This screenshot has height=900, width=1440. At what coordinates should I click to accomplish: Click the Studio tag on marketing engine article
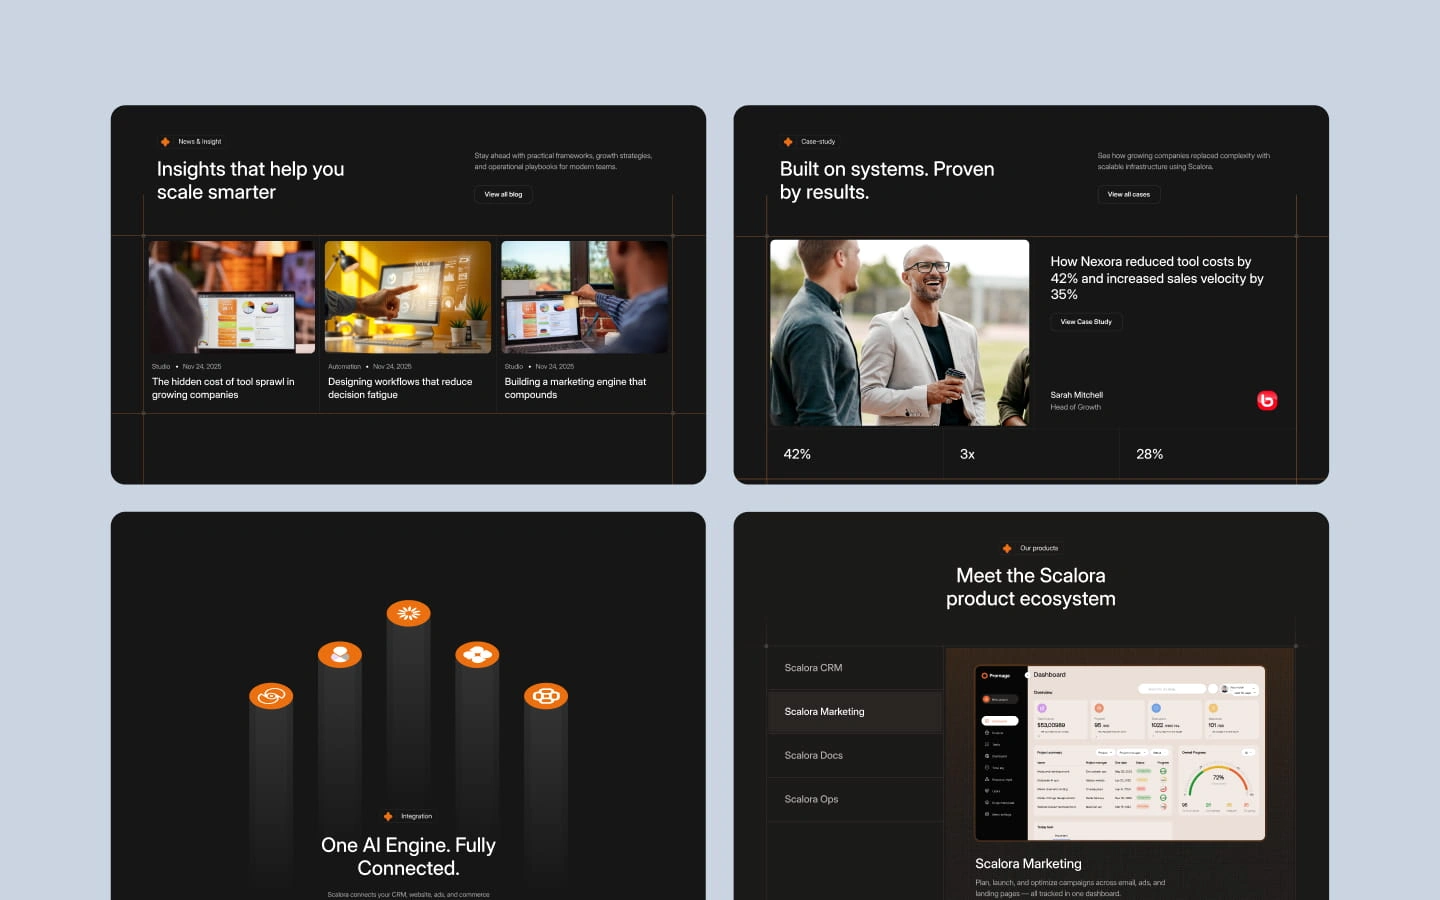point(514,367)
